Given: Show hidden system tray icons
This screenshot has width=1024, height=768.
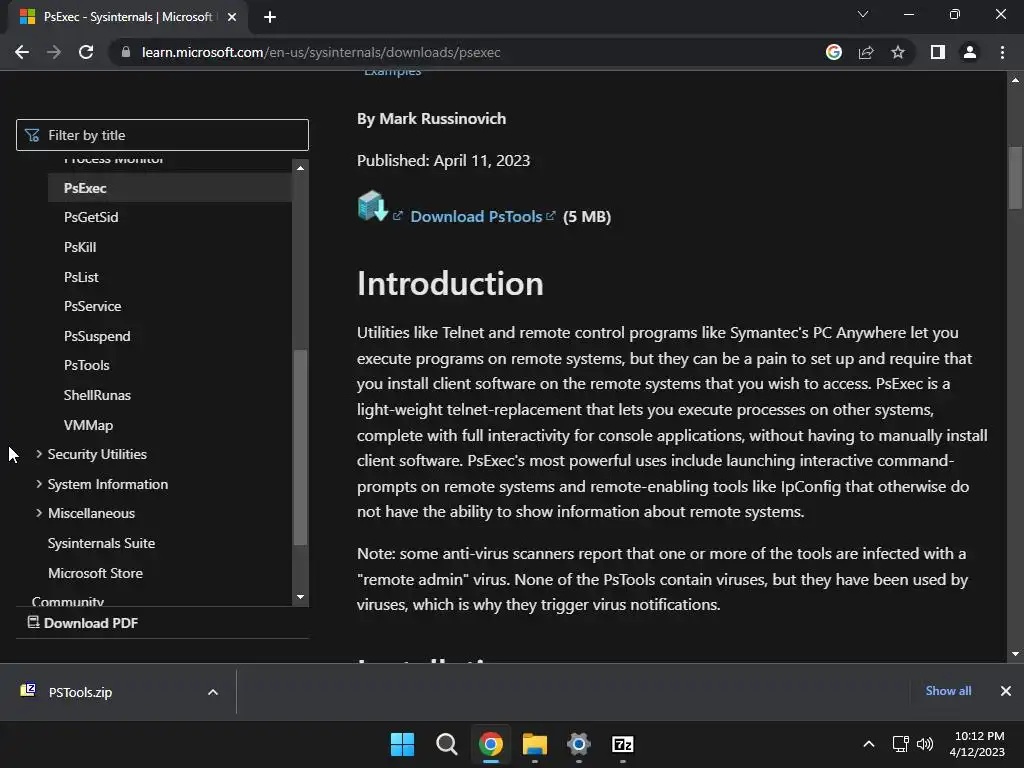Looking at the screenshot, I should (869, 744).
